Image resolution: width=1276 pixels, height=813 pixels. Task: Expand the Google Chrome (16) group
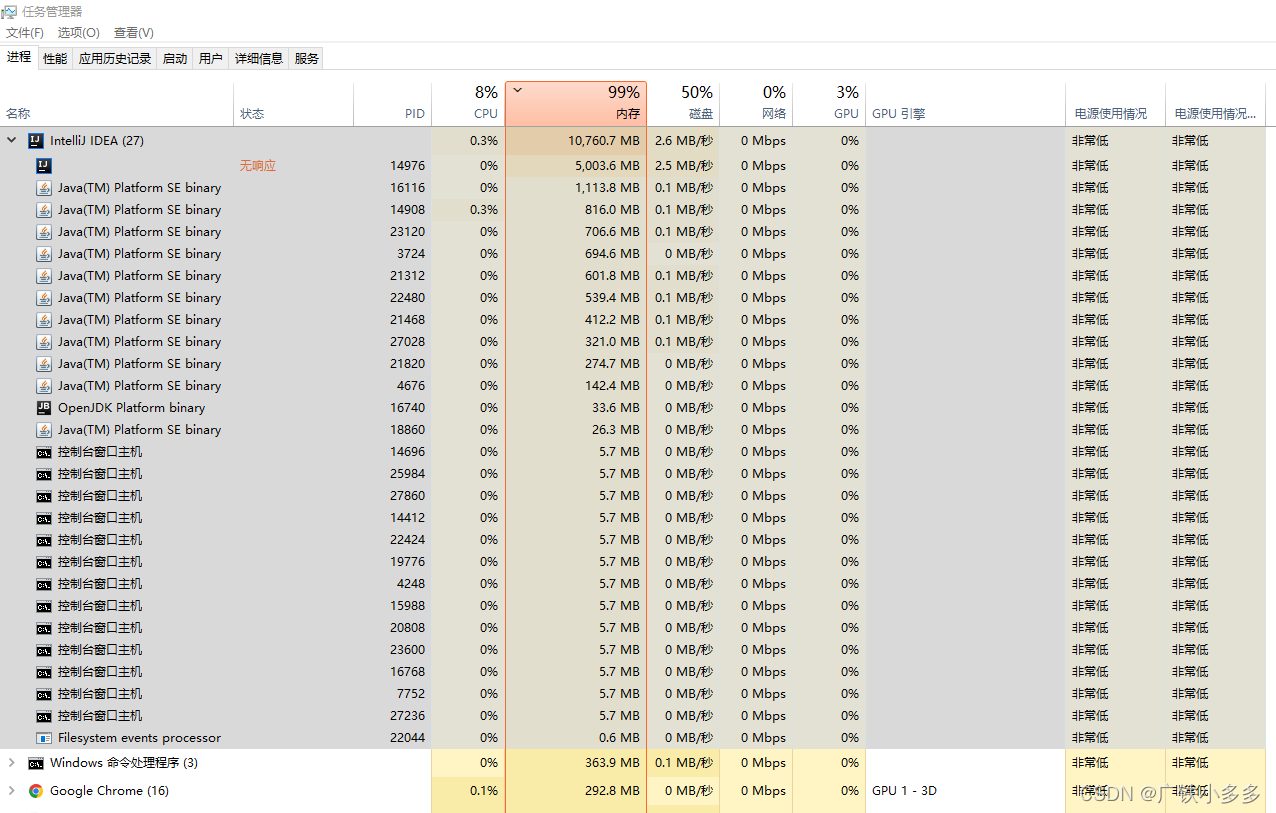tap(12, 791)
